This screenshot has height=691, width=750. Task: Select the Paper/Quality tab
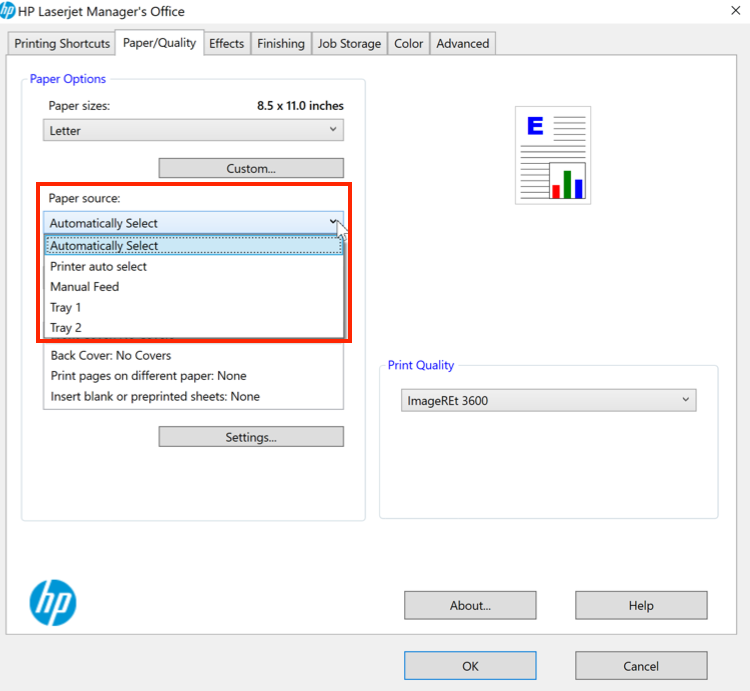[x=159, y=43]
